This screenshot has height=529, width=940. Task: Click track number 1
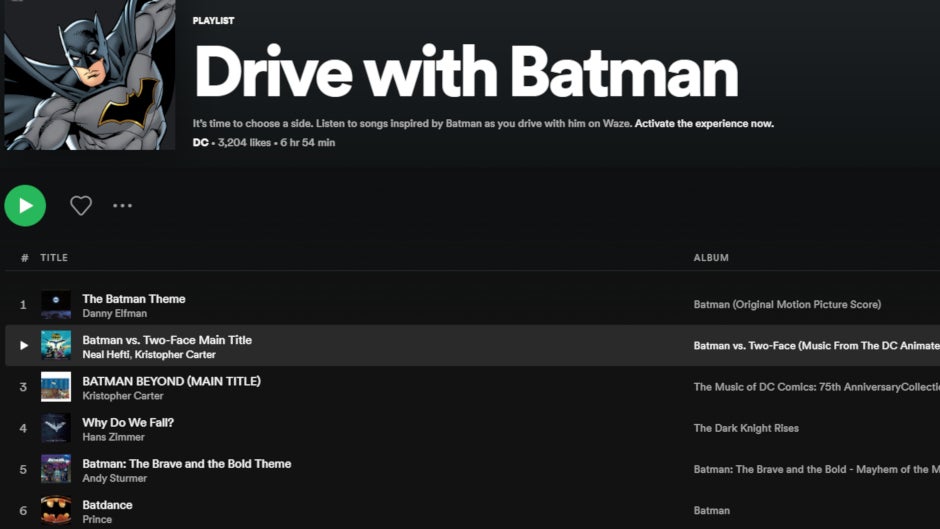23,305
